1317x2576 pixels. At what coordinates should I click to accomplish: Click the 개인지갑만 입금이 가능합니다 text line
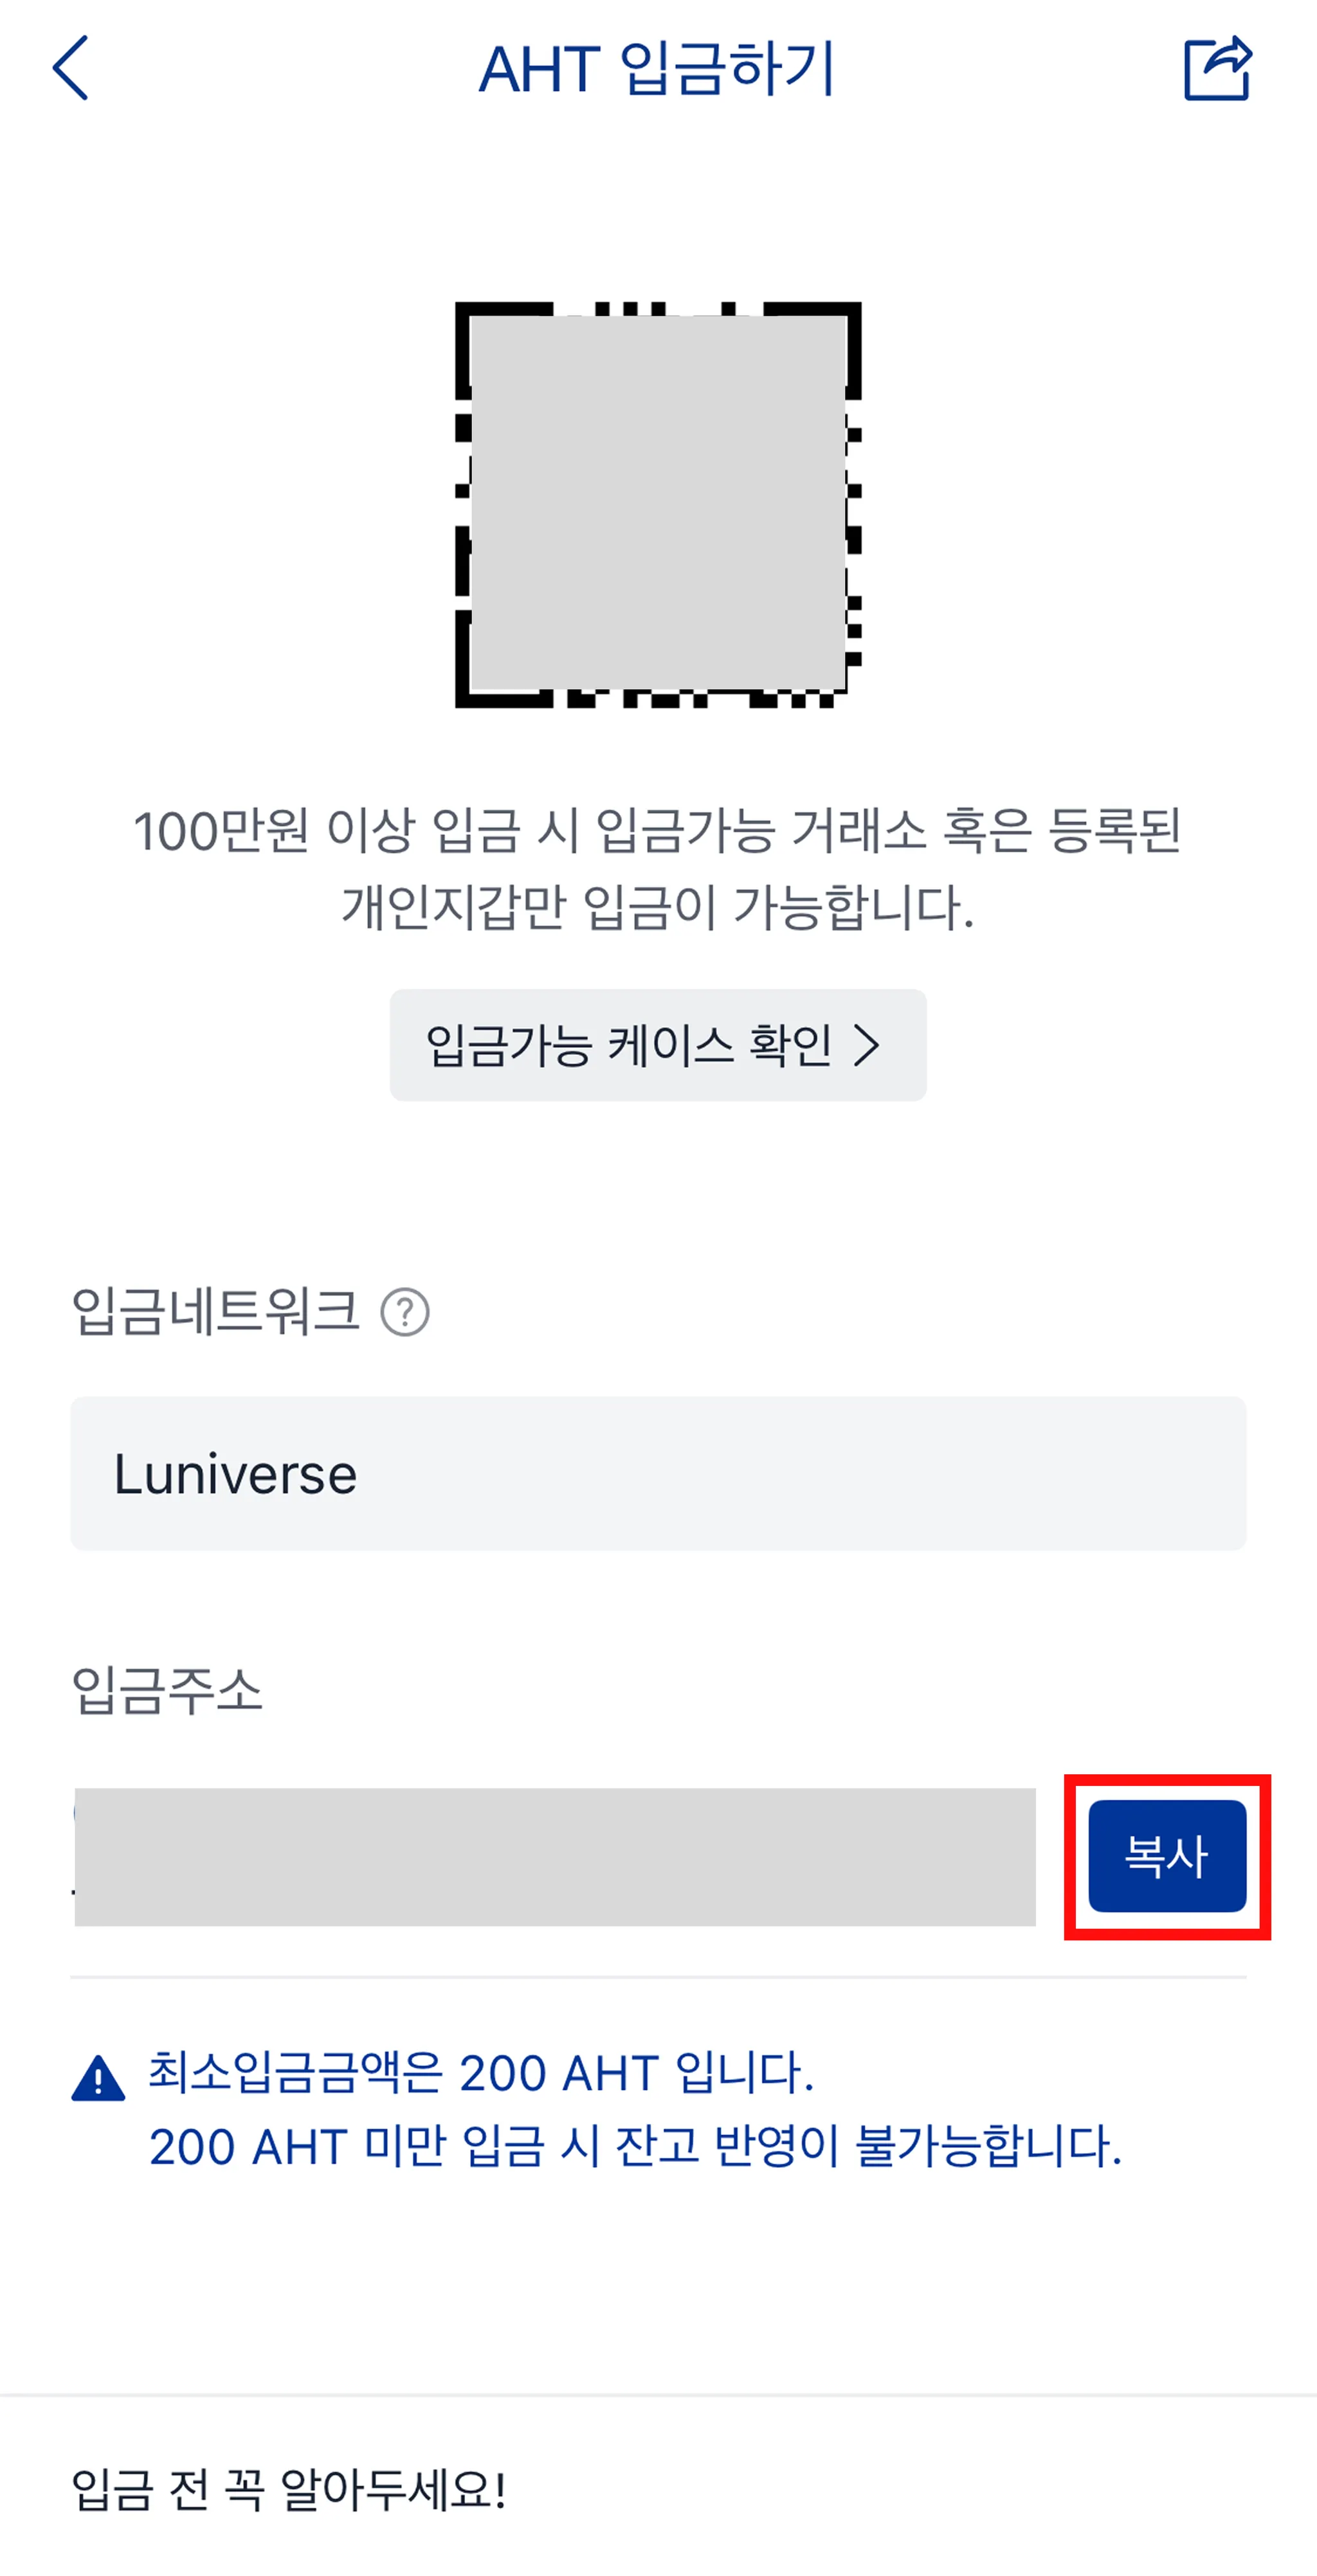pyautogui.click(x=658, y=907)
